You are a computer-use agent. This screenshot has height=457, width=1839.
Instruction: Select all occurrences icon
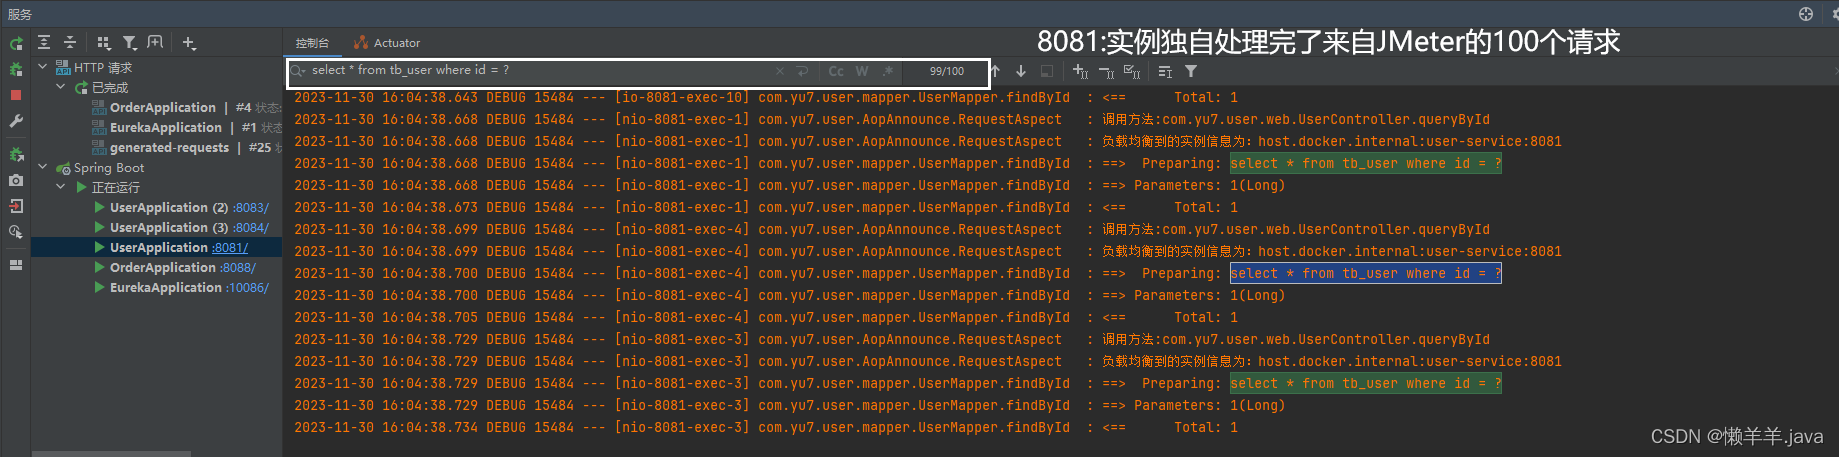point(1132,71)
